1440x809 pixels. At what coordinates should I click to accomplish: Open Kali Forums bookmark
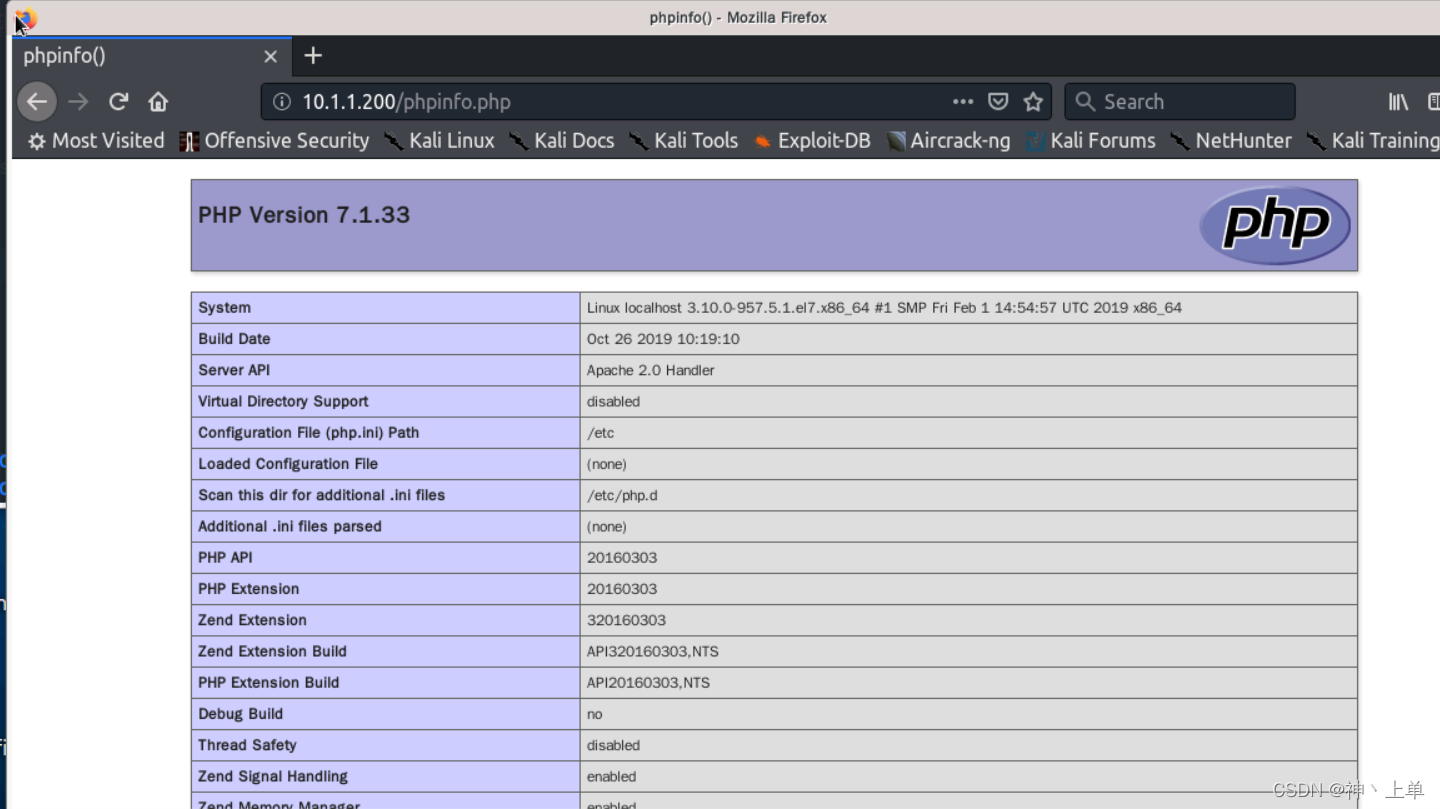[1090, 141]
